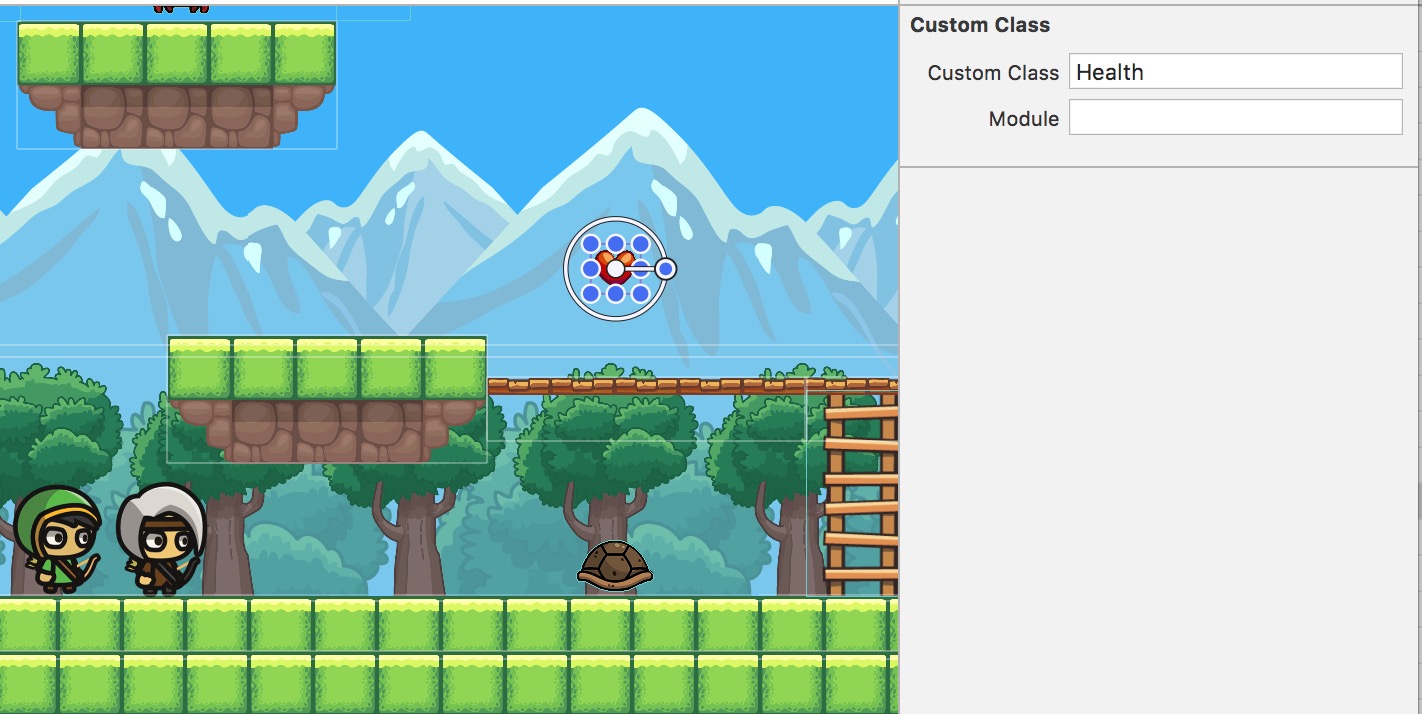Click the bottom-left resize handle of the heart
Screen dimensions: 1422x714
(x=590, y=293)
